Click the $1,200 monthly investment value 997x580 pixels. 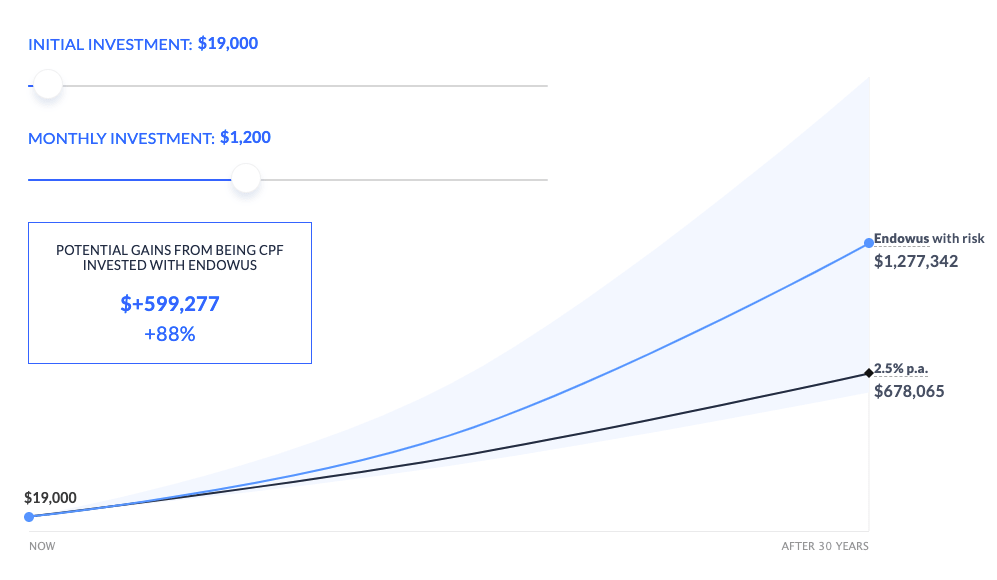click(245, 138)
